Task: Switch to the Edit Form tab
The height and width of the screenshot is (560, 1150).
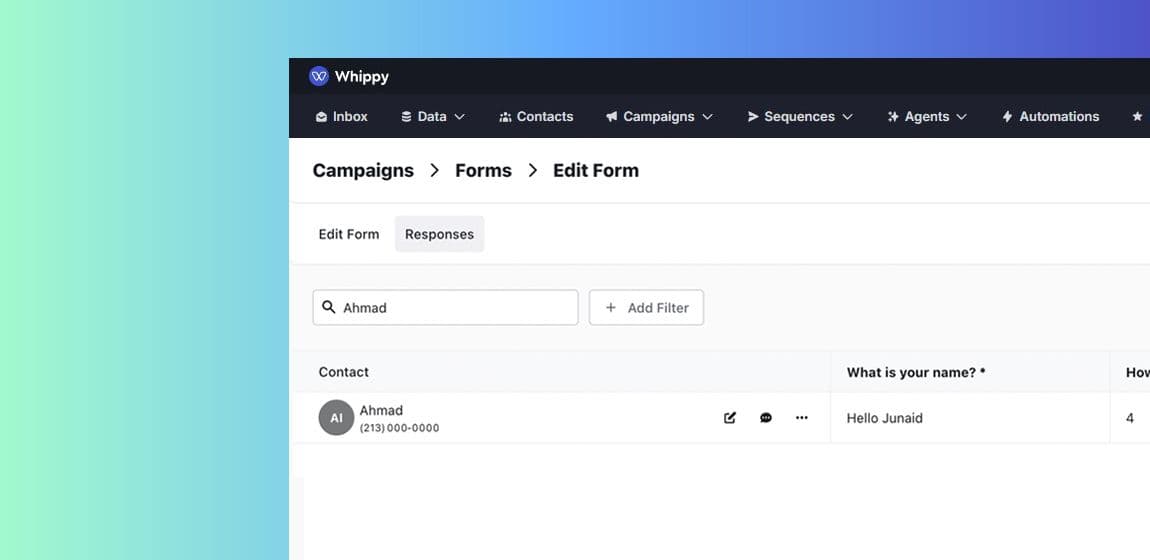Action: click(x=349, y=235)
